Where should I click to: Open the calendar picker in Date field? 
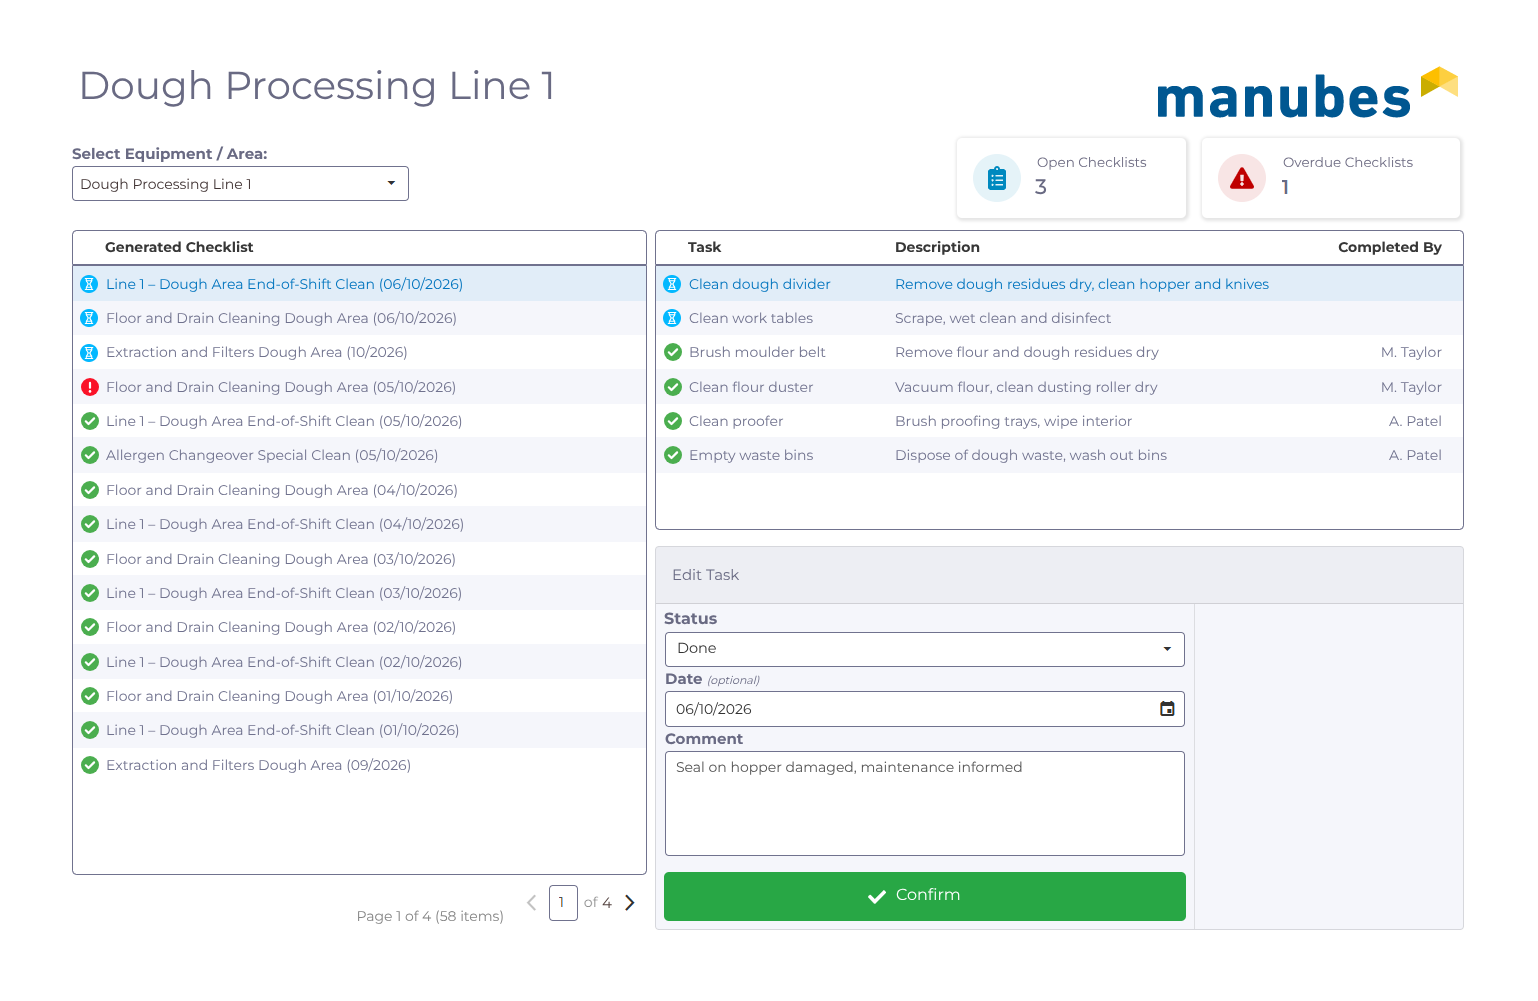[x=1167, y=709]
